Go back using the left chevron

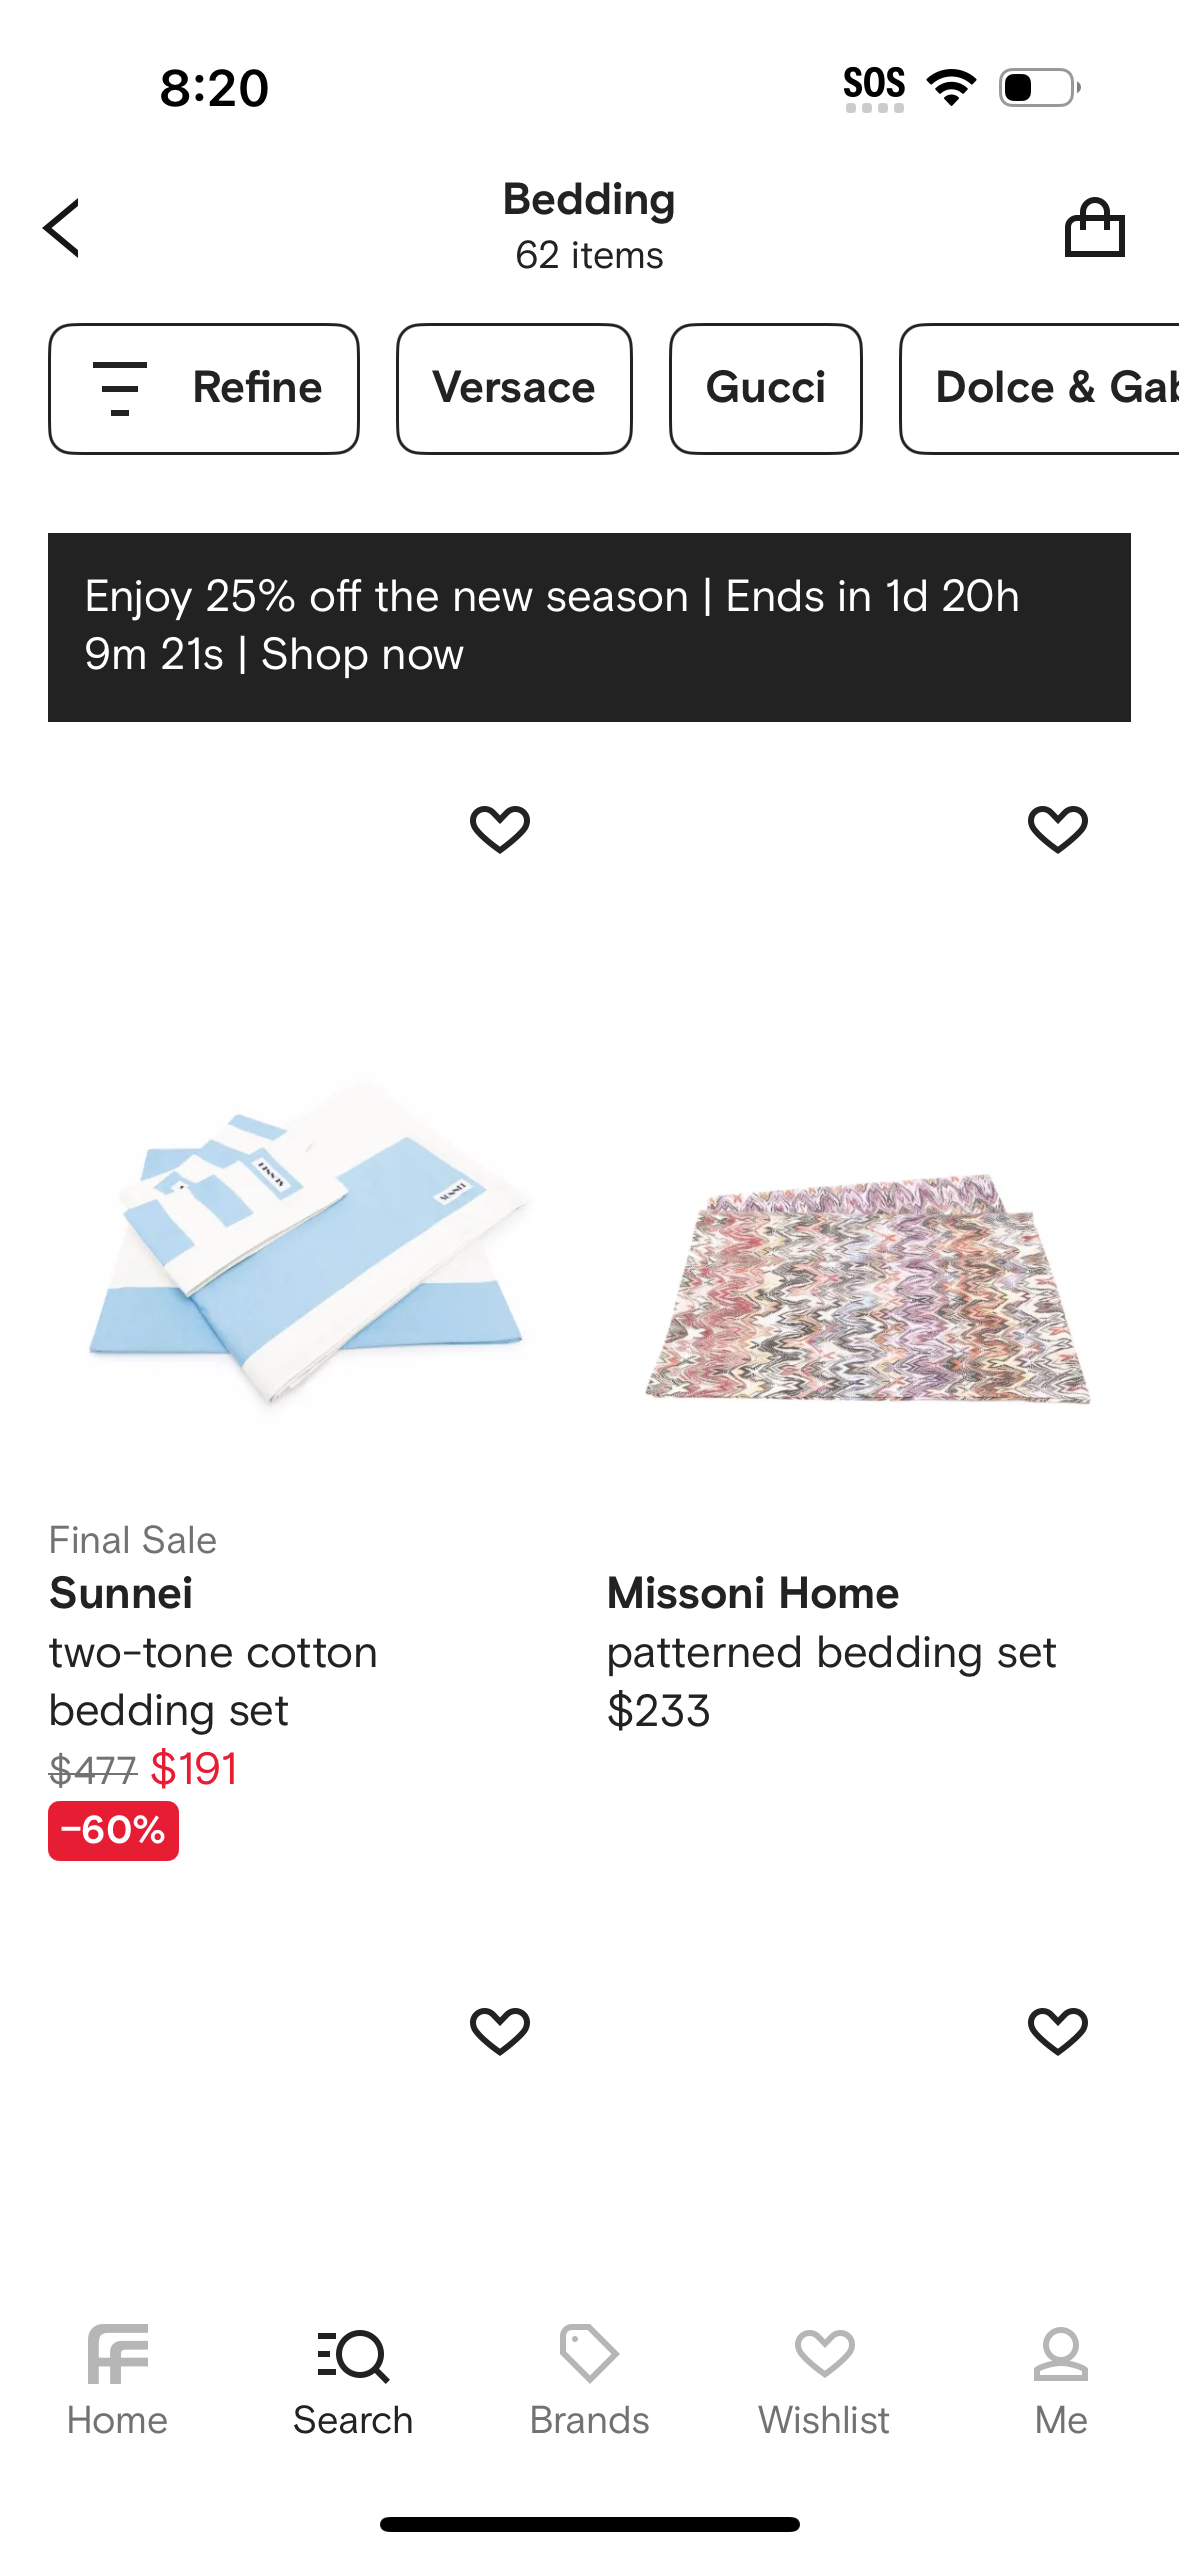click(x=62, y=228)
